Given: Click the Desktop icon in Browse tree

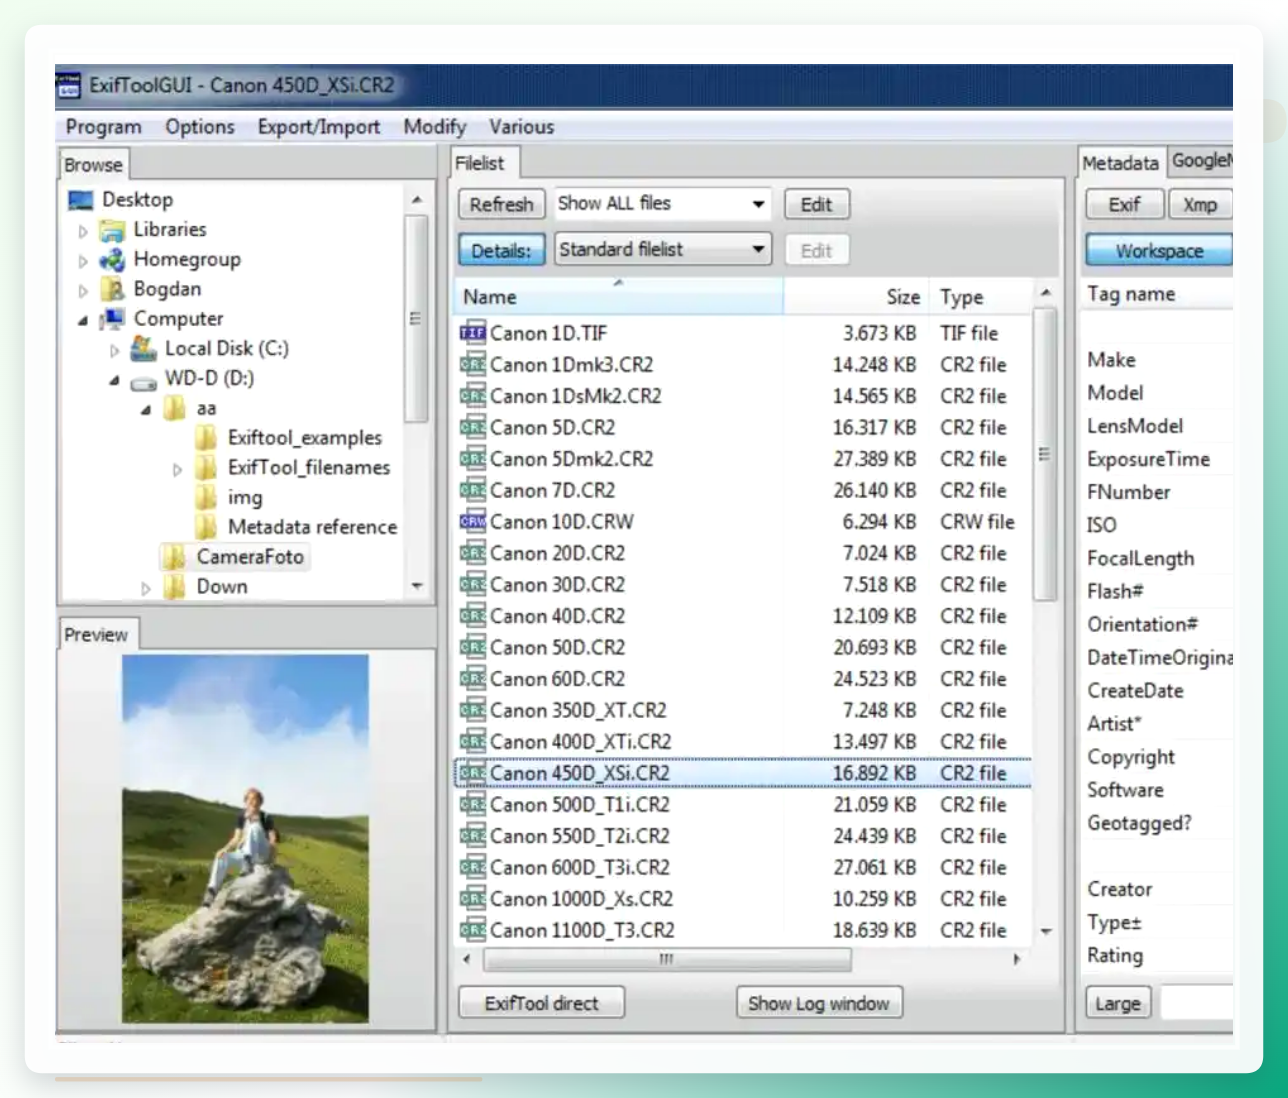Looking at the screenshot, I should (81, 200).
